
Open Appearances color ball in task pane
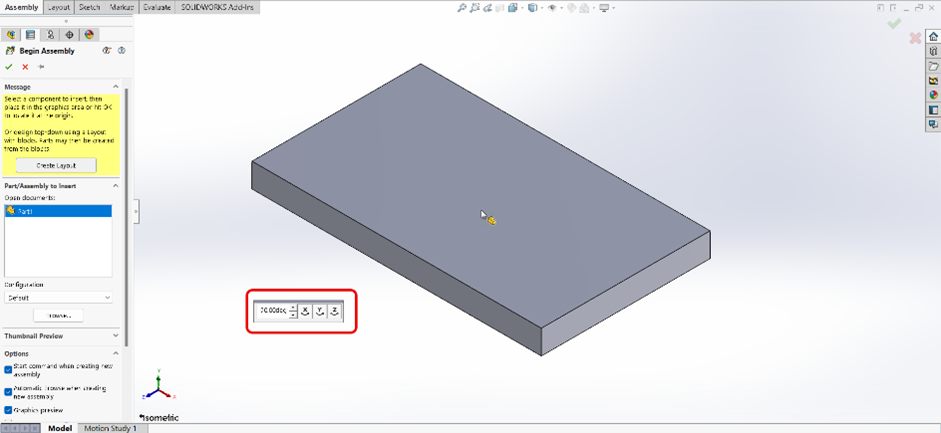coord(933,95)
